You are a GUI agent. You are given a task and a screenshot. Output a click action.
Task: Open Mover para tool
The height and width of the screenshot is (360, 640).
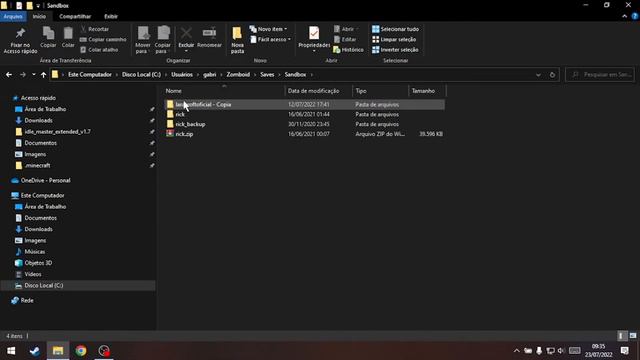(143, 40)
